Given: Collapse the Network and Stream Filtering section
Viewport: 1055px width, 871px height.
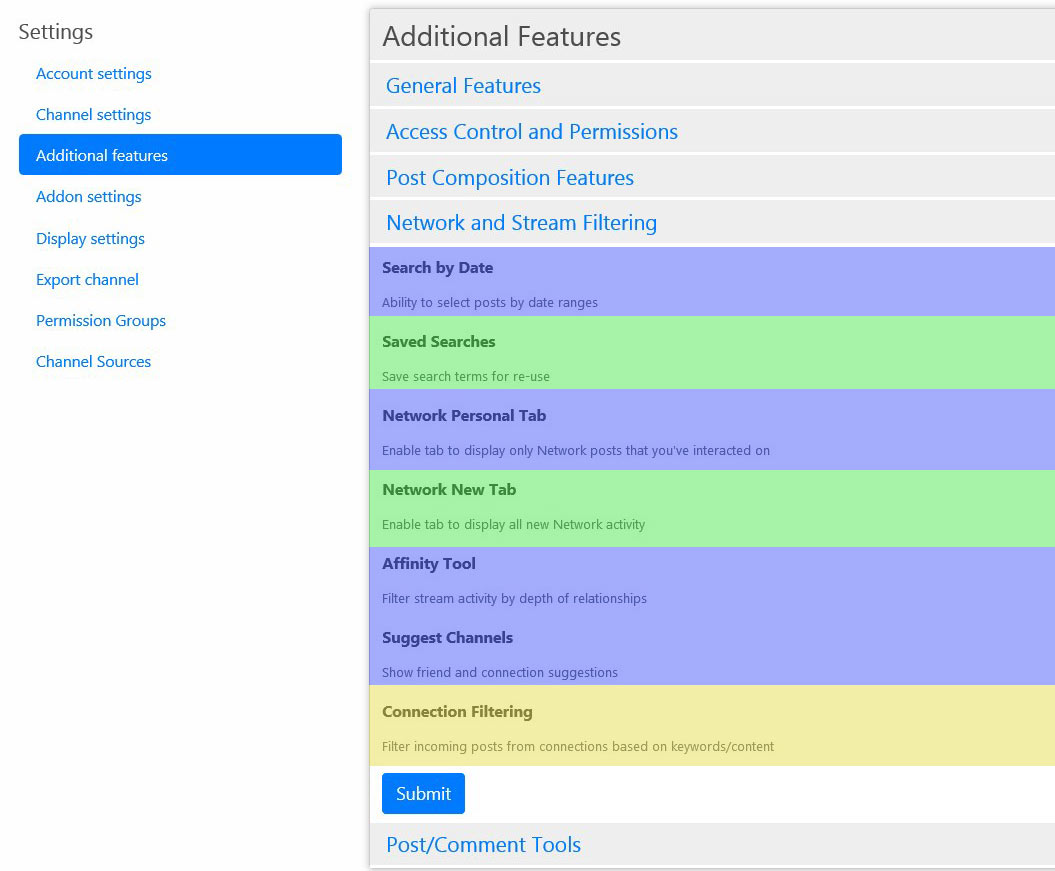Looking at the screenshot, I should 521,223.
